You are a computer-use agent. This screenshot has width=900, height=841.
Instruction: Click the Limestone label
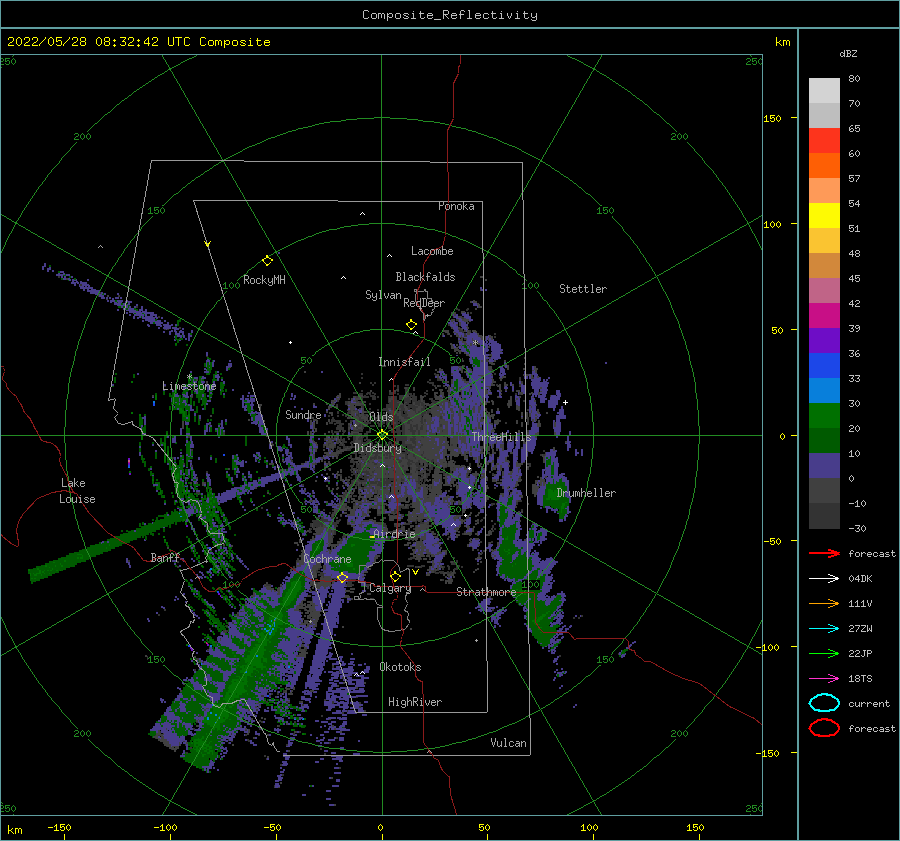pos(189,386)
